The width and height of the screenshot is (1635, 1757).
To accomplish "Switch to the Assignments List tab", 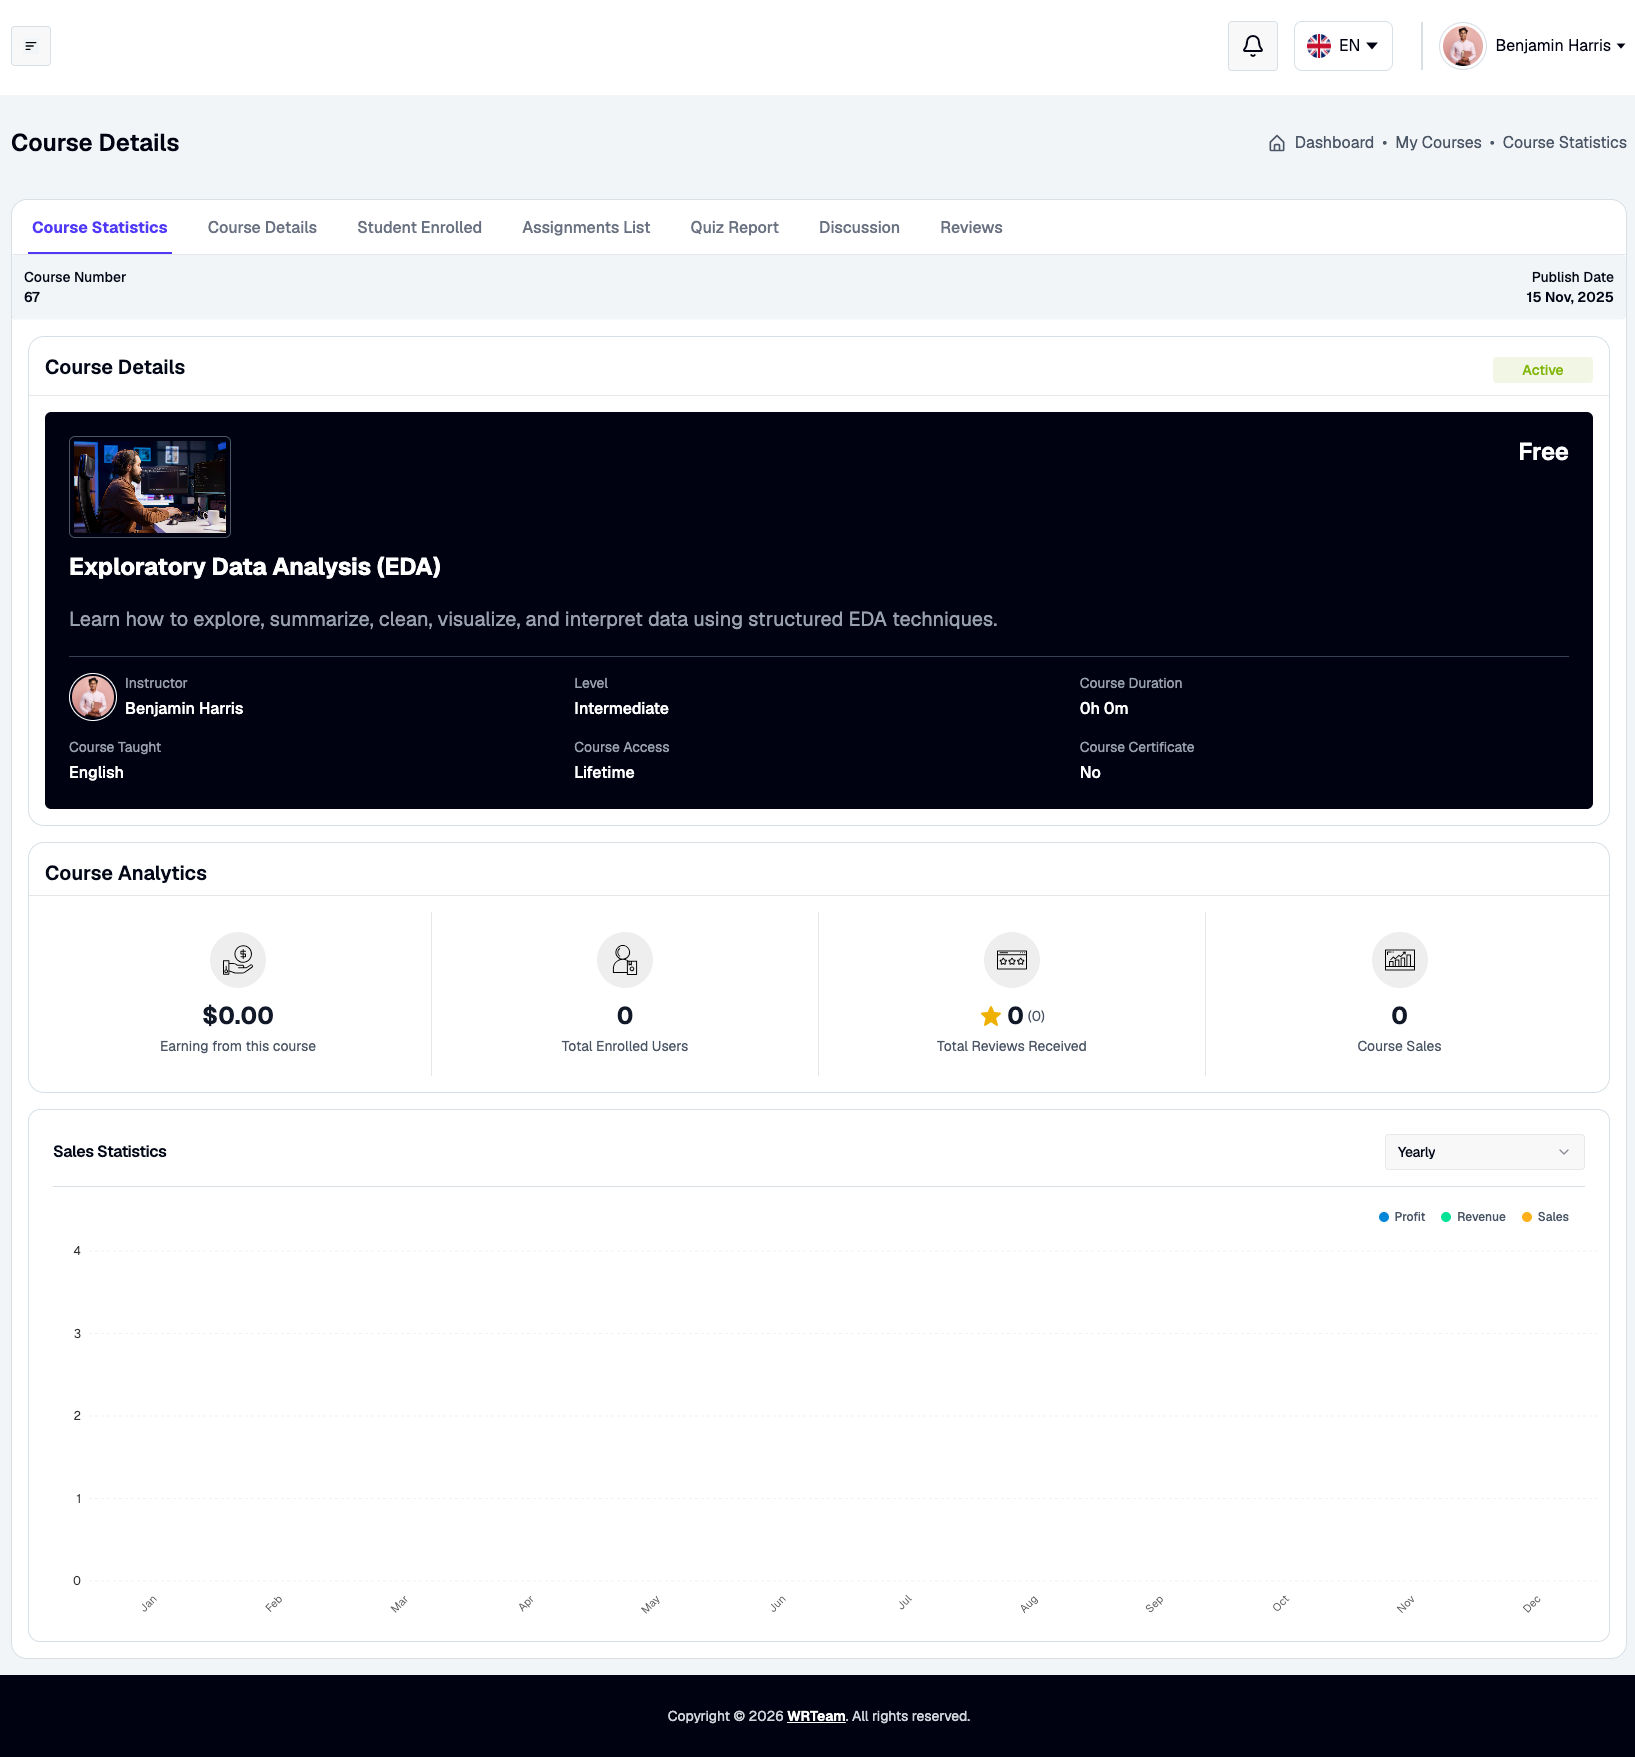I will [586, 228].
